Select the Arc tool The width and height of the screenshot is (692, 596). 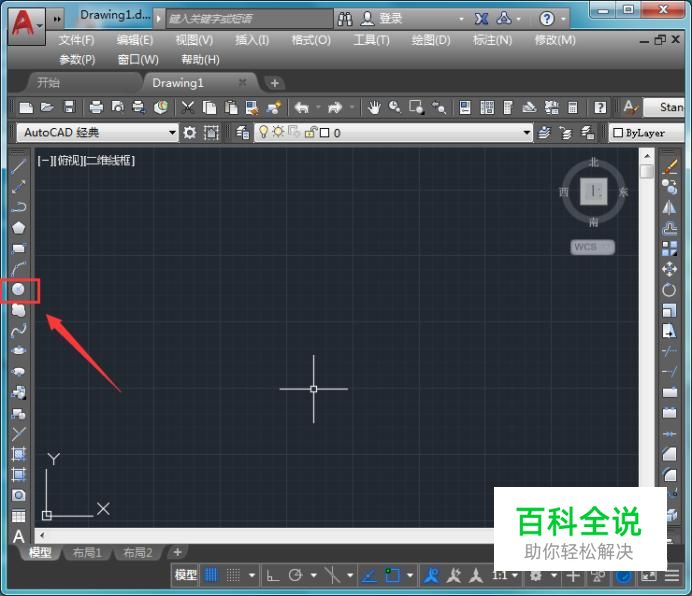[18, 268]
